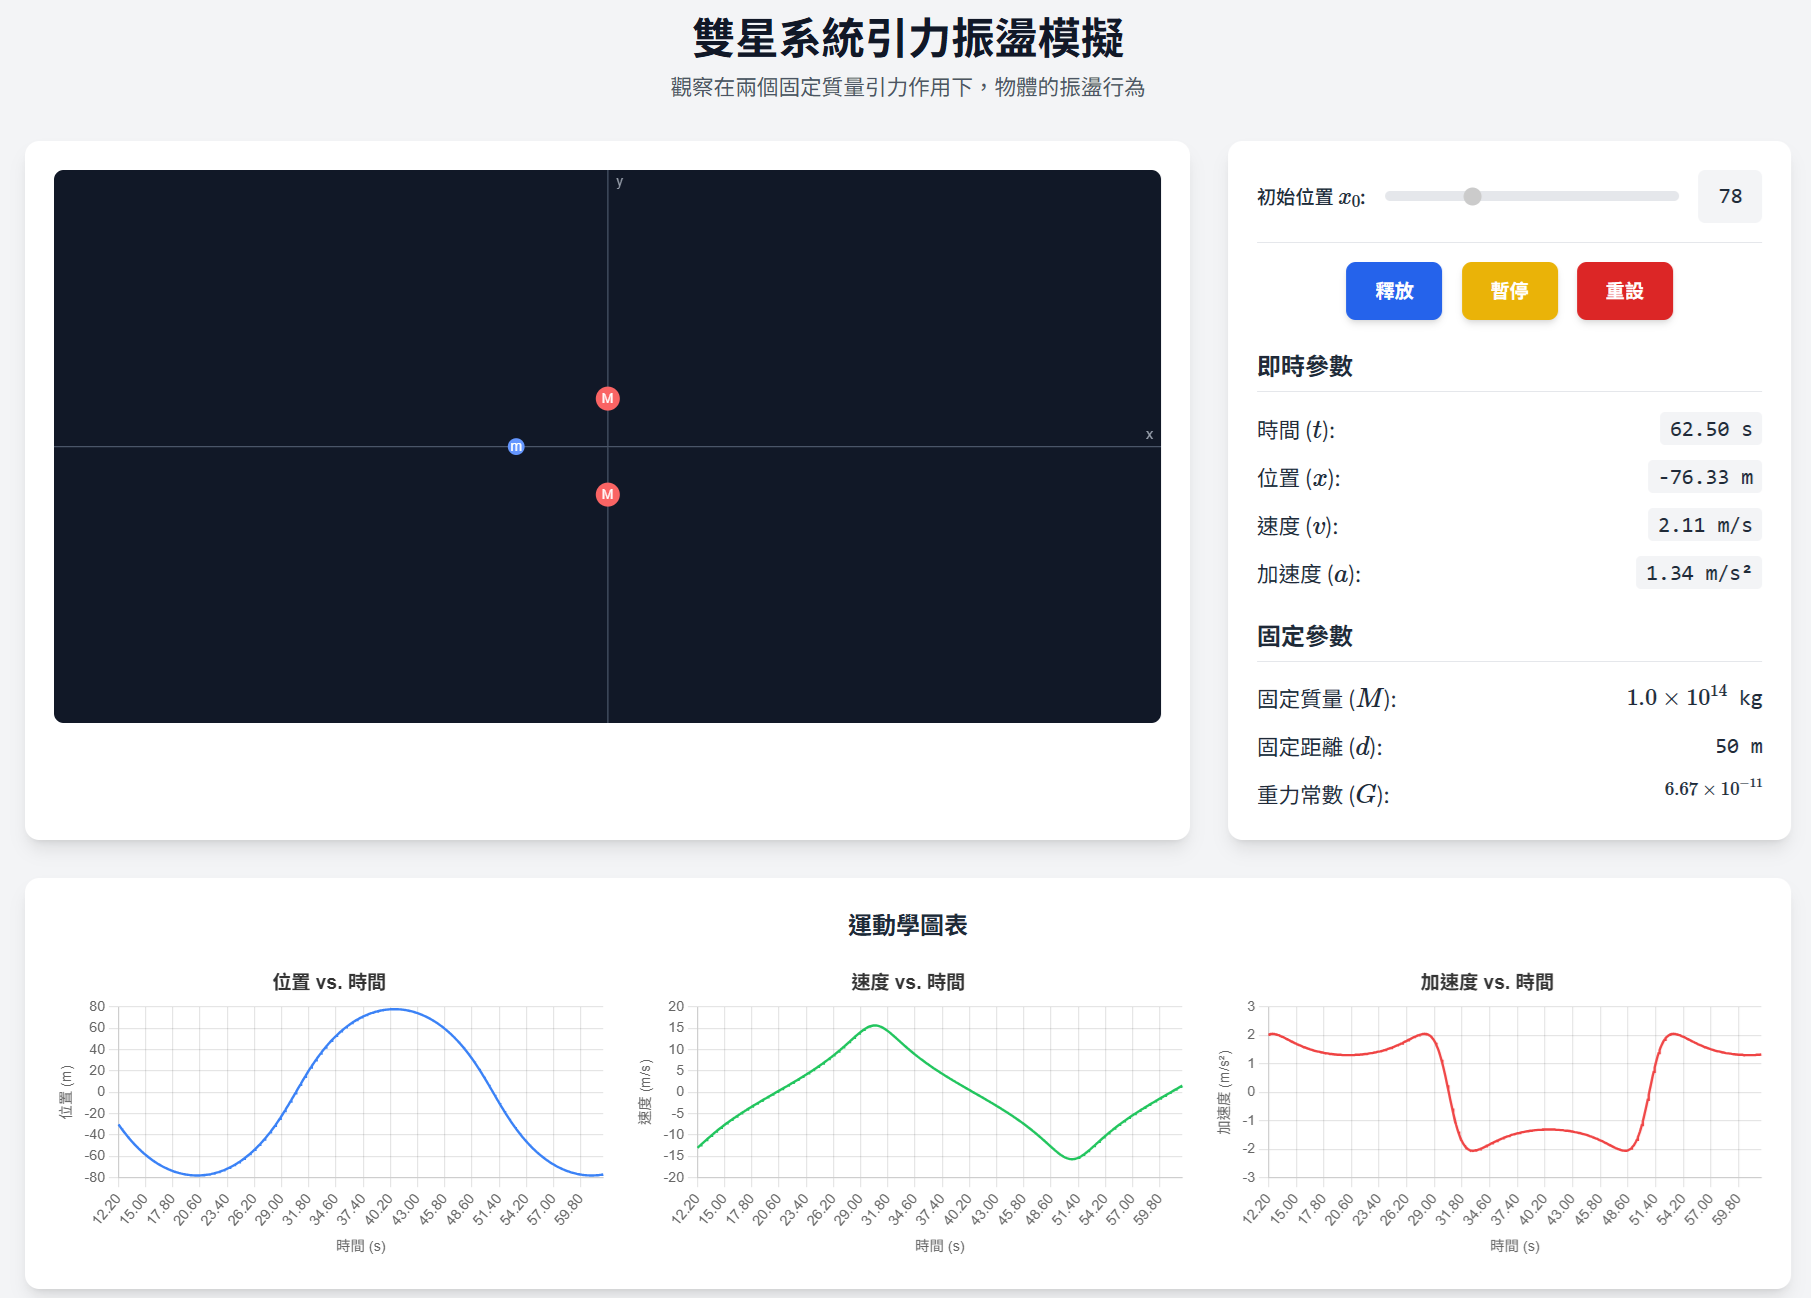
Task: Select the x0 value field showing 78
Action: point(1730,197)
